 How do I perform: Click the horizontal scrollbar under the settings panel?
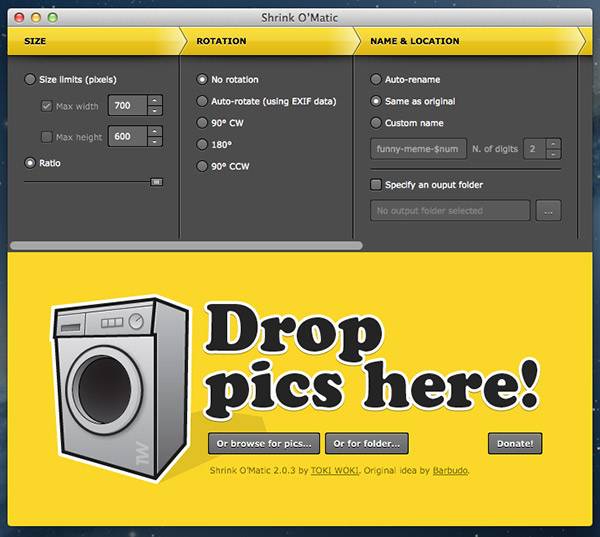(186, 245)
